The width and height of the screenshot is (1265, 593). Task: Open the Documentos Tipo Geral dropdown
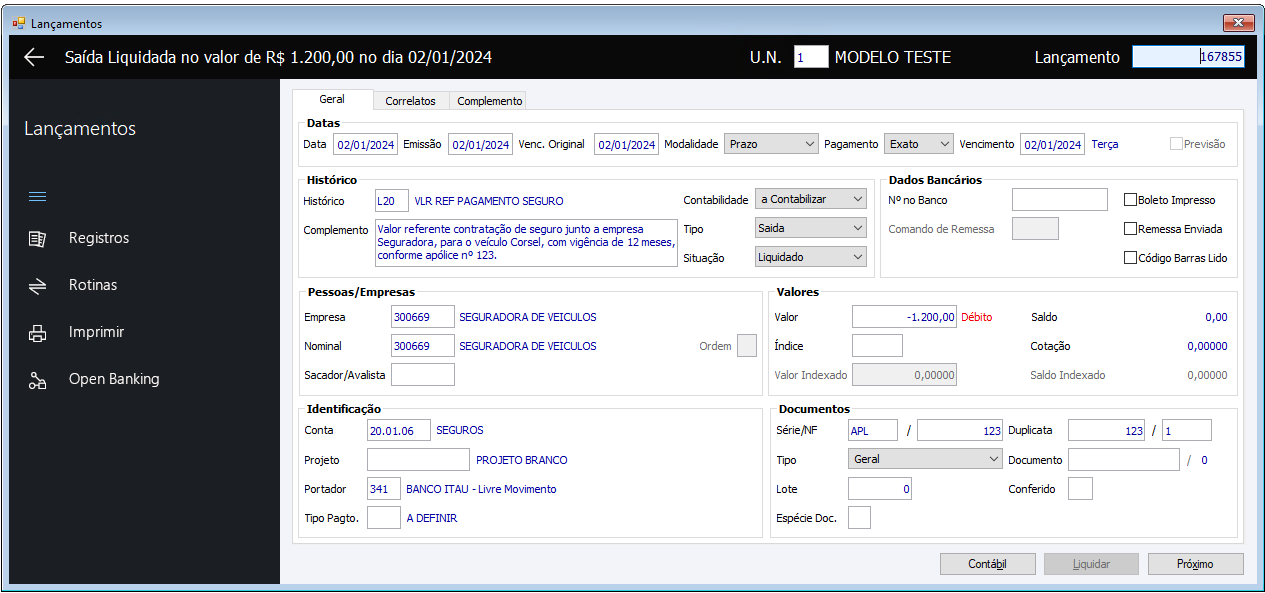click(x=925, y=459)
